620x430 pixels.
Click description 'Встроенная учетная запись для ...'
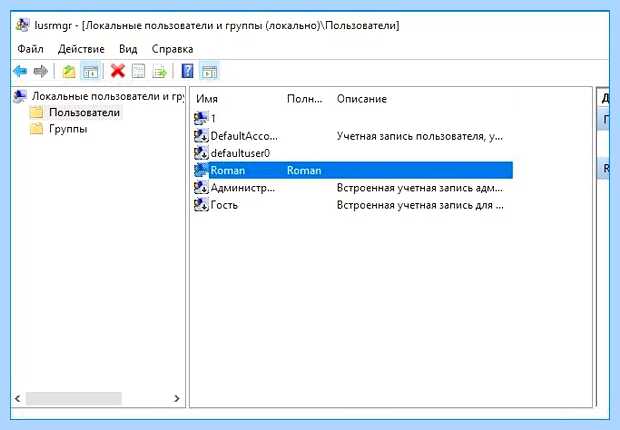420,205
